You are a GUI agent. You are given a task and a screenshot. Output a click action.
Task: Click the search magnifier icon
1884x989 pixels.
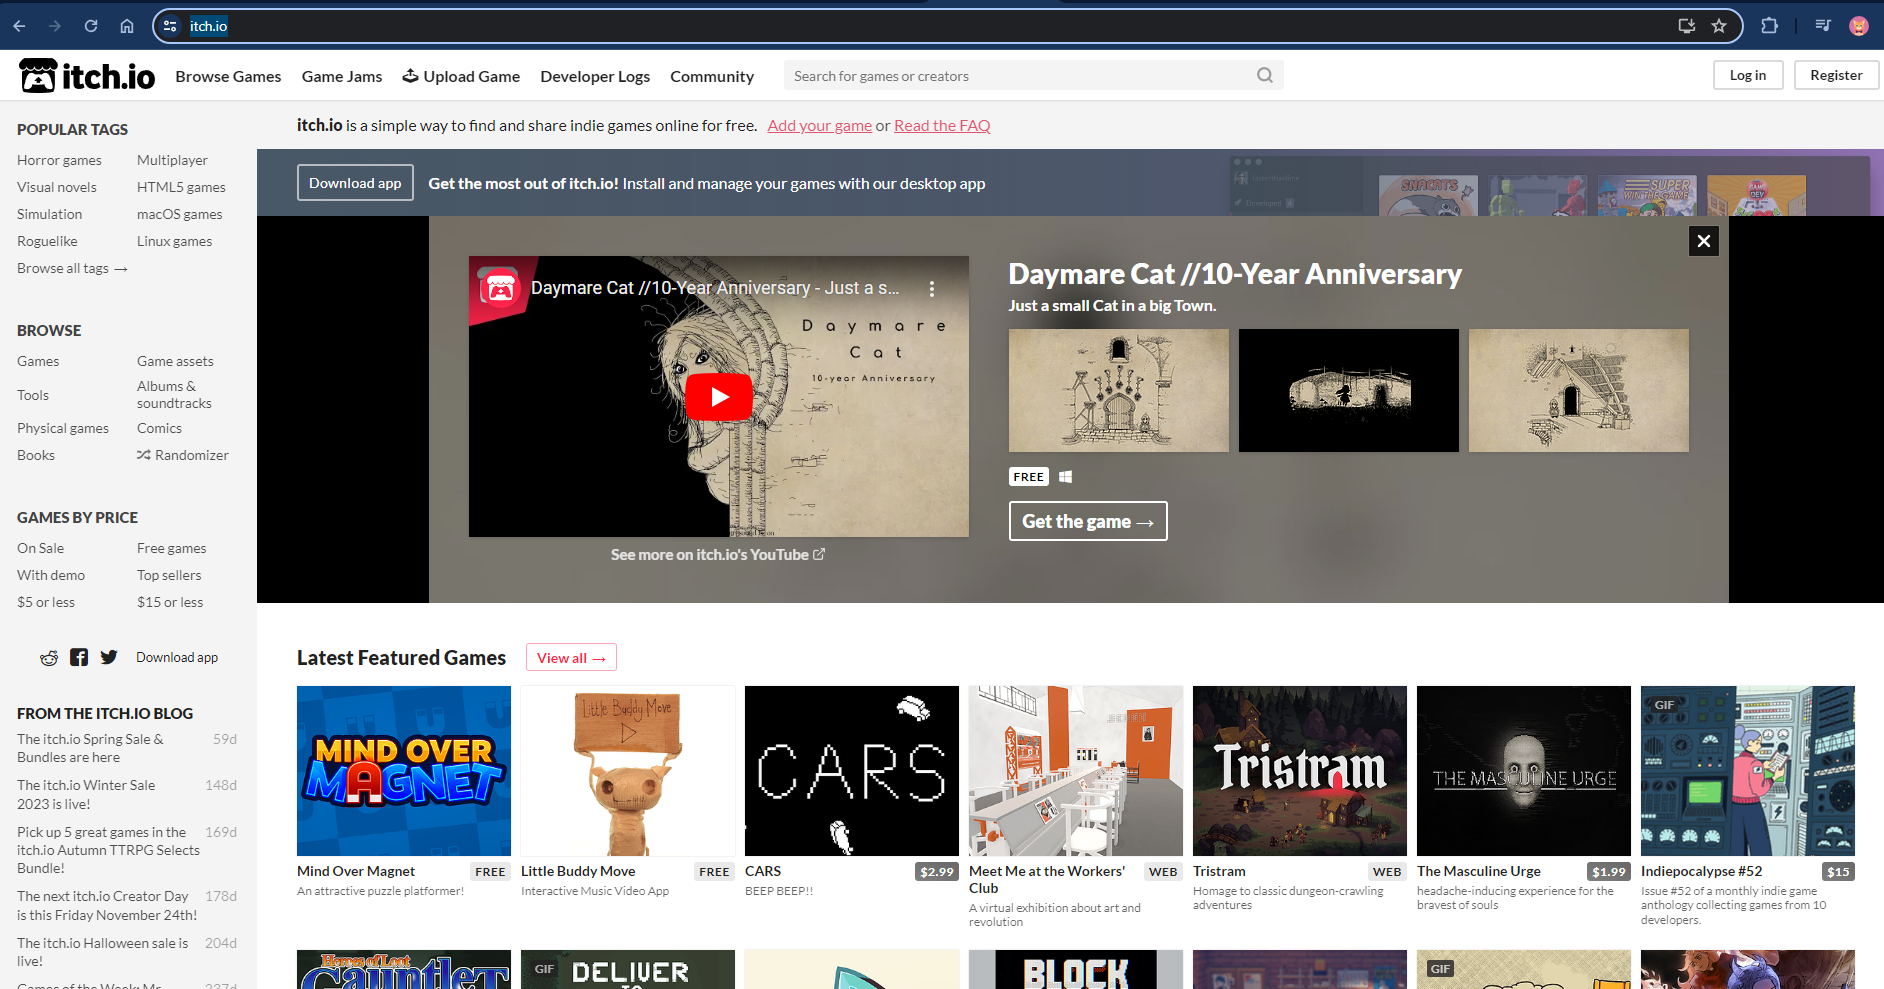(x=1265, y=75)
